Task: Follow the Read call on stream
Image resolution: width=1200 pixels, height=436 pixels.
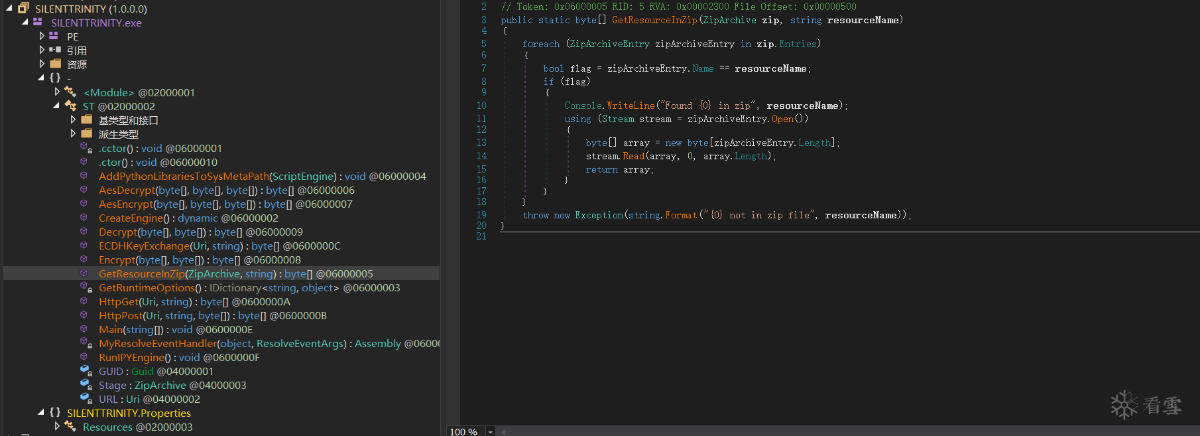Action: [633, 156]
